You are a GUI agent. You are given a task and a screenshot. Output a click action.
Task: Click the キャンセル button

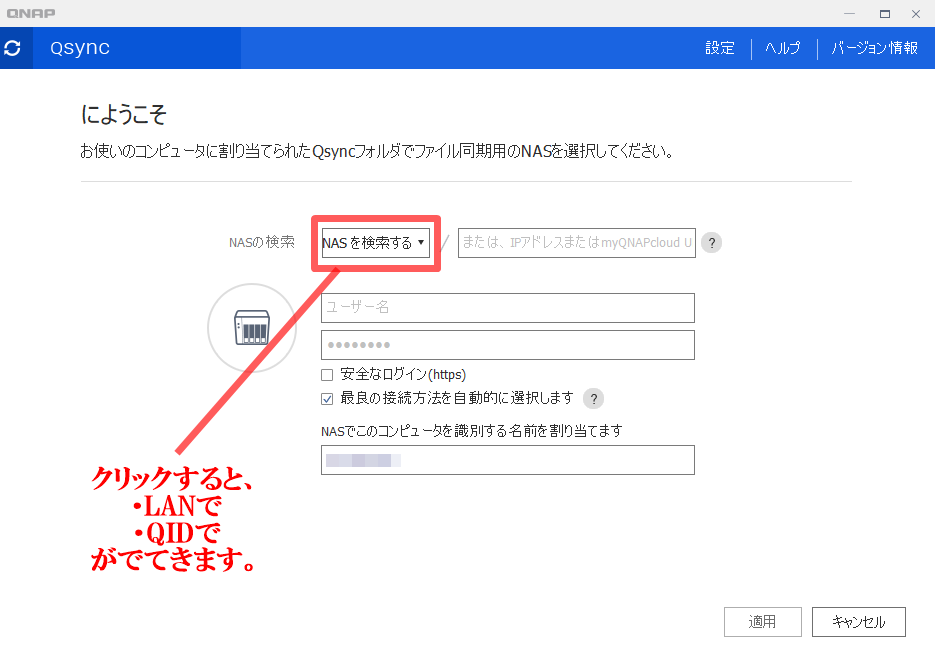coord(859,622)
